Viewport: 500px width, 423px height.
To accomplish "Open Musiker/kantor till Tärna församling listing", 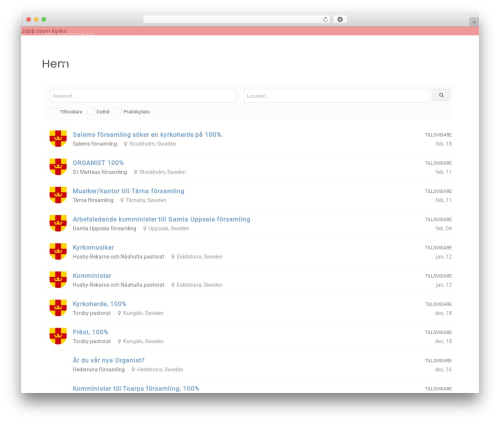I will (128, 191).
